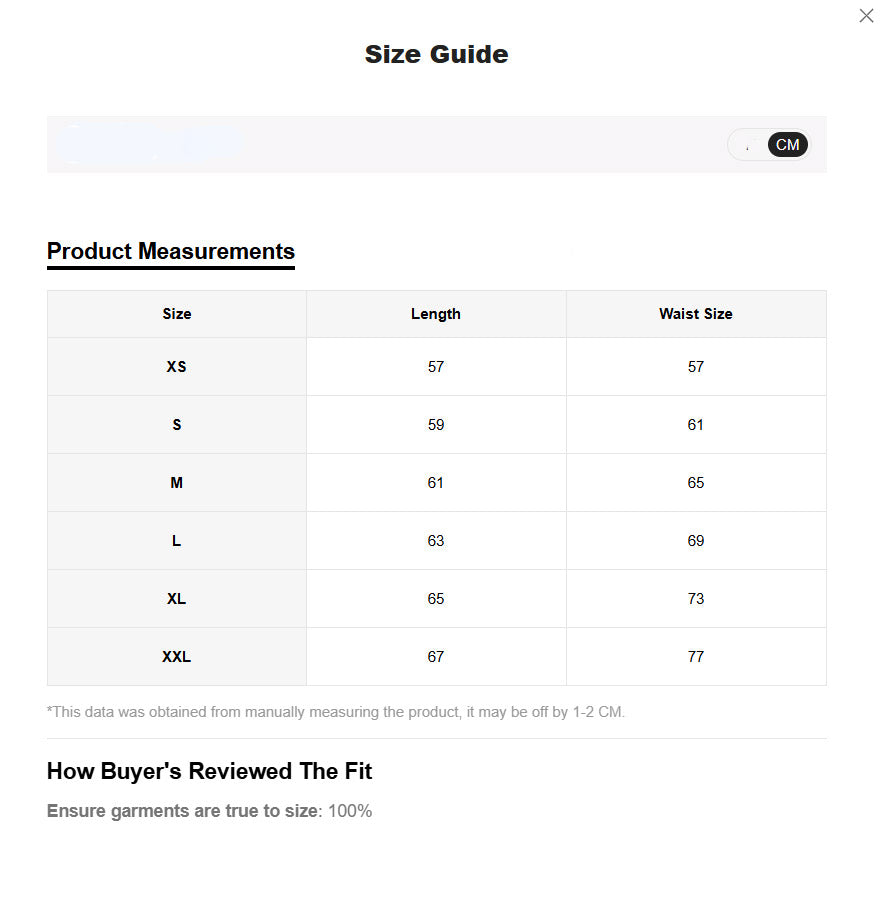Viewport: 880px width, 901px height.
Task: Click the Size column header
Action: click(177, 314)
